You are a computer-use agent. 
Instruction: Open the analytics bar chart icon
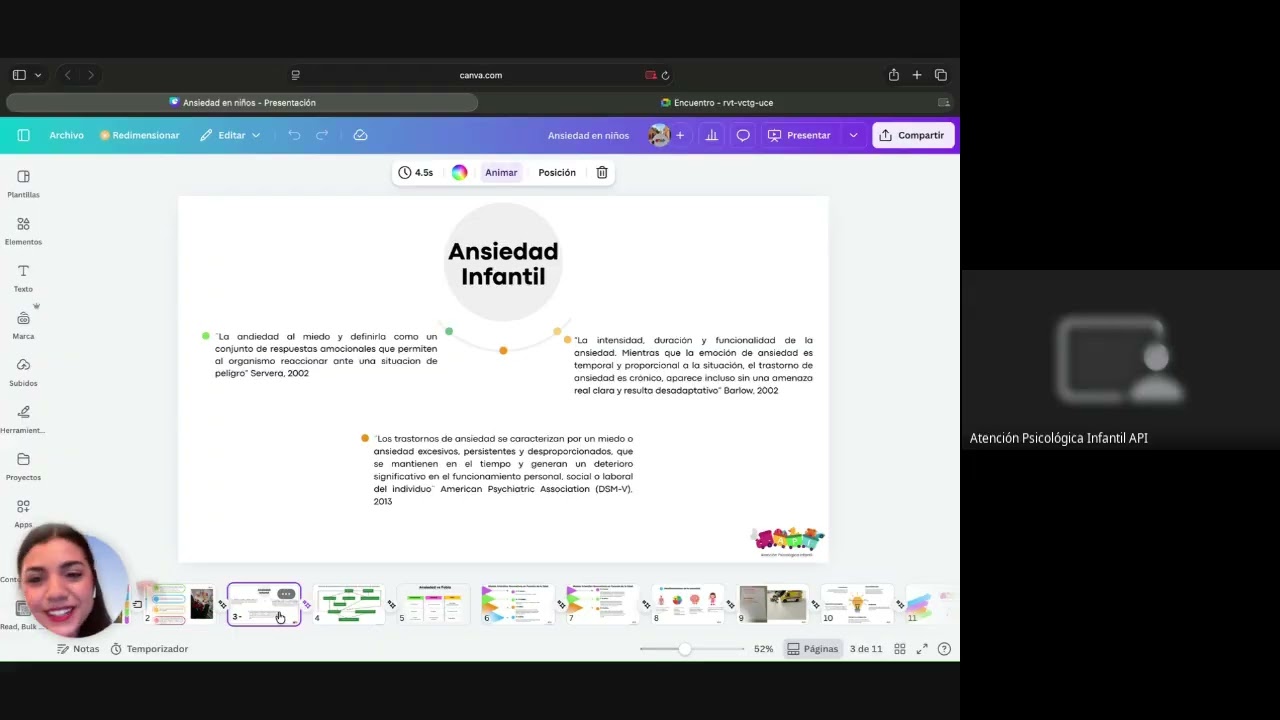coord(712,135)
